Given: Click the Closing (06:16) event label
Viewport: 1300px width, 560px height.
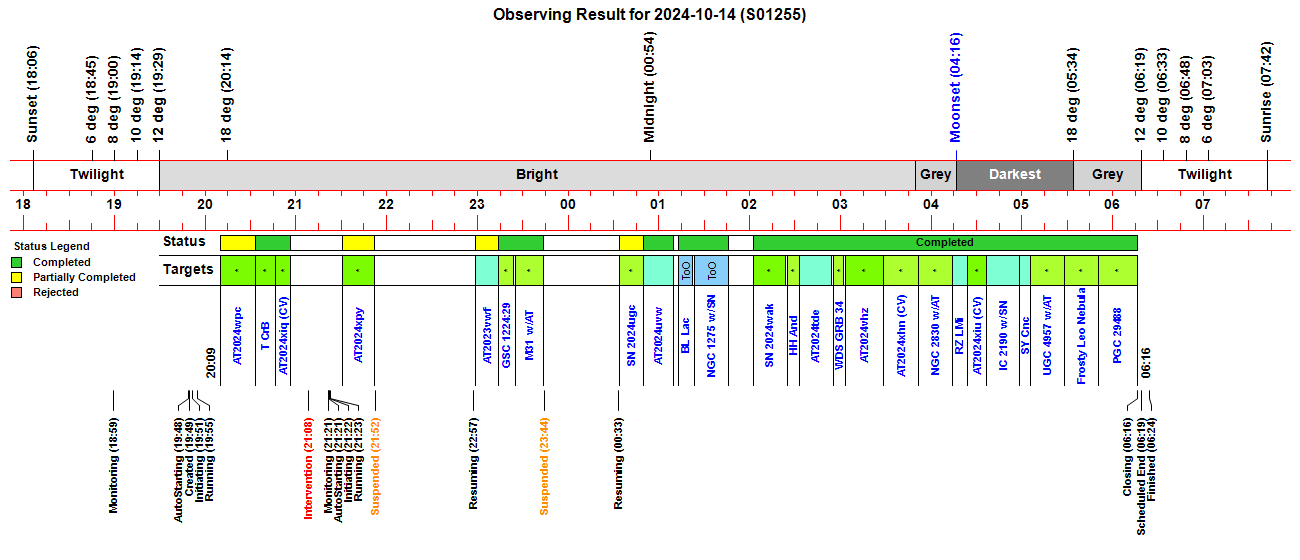Looking at the screenshot, I should pyautogui.click(x=1127, y=456).
